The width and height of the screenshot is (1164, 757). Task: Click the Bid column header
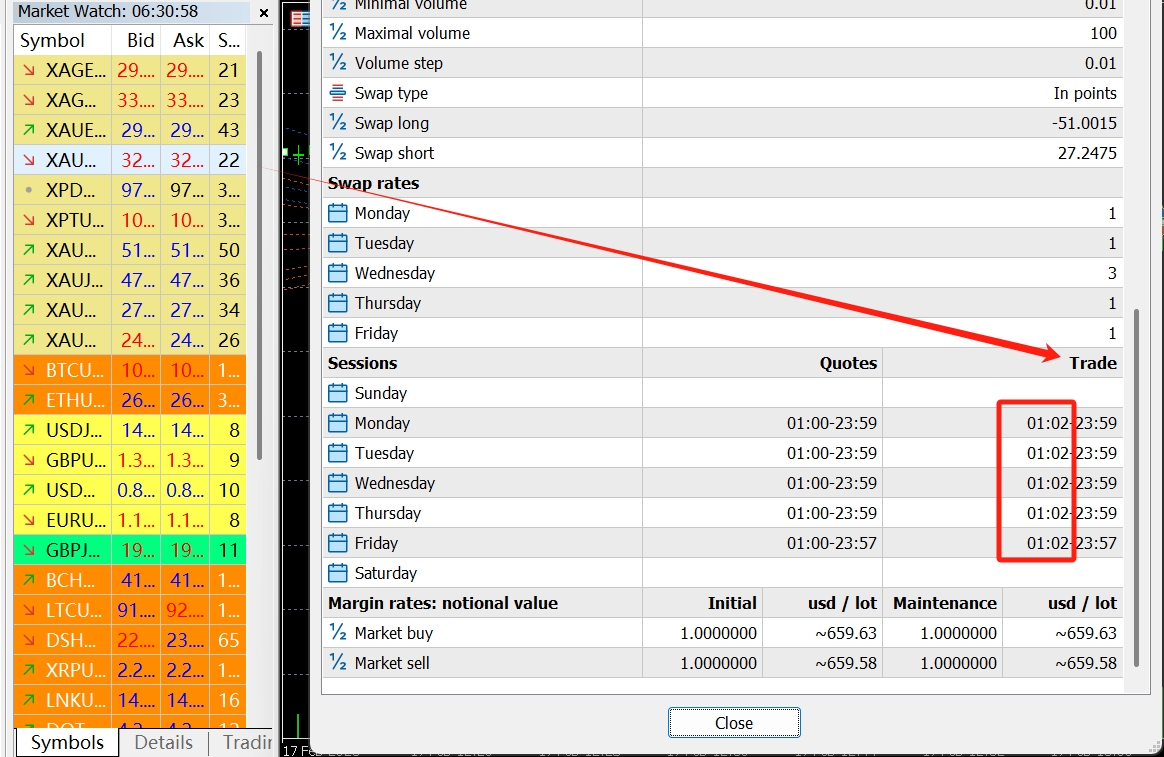coord(136,40)
